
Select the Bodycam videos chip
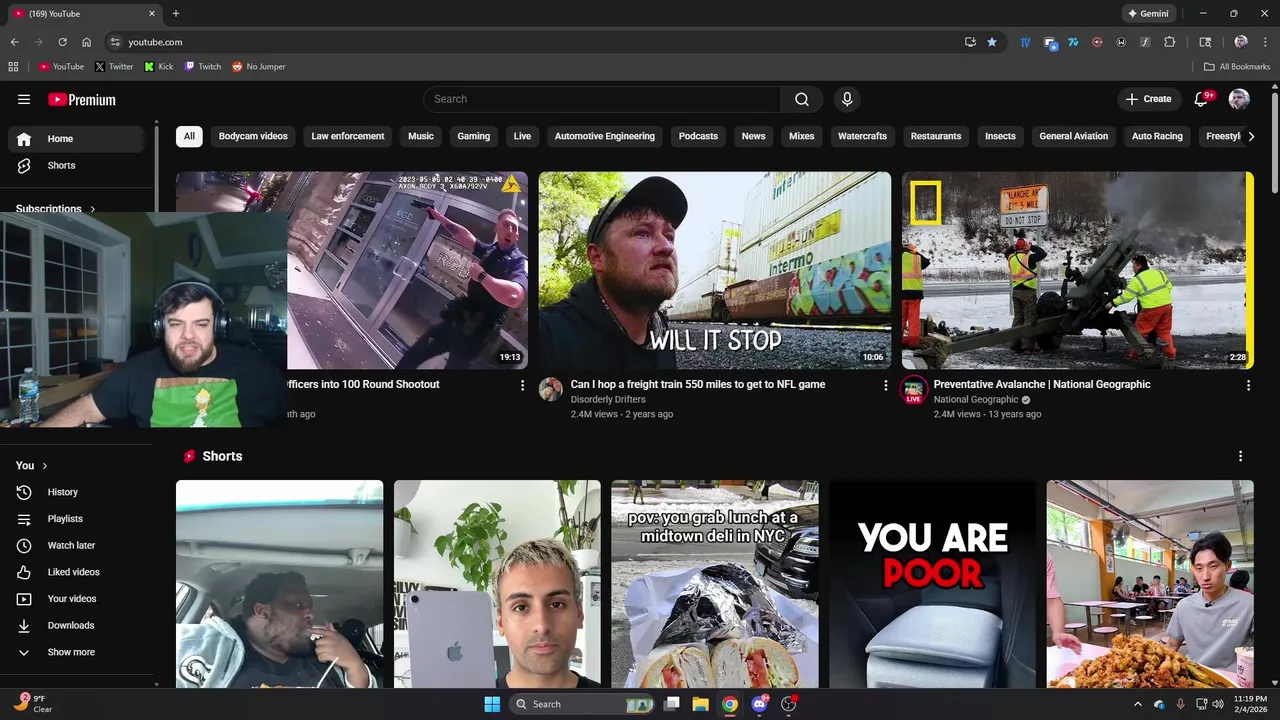click(253, 136)
